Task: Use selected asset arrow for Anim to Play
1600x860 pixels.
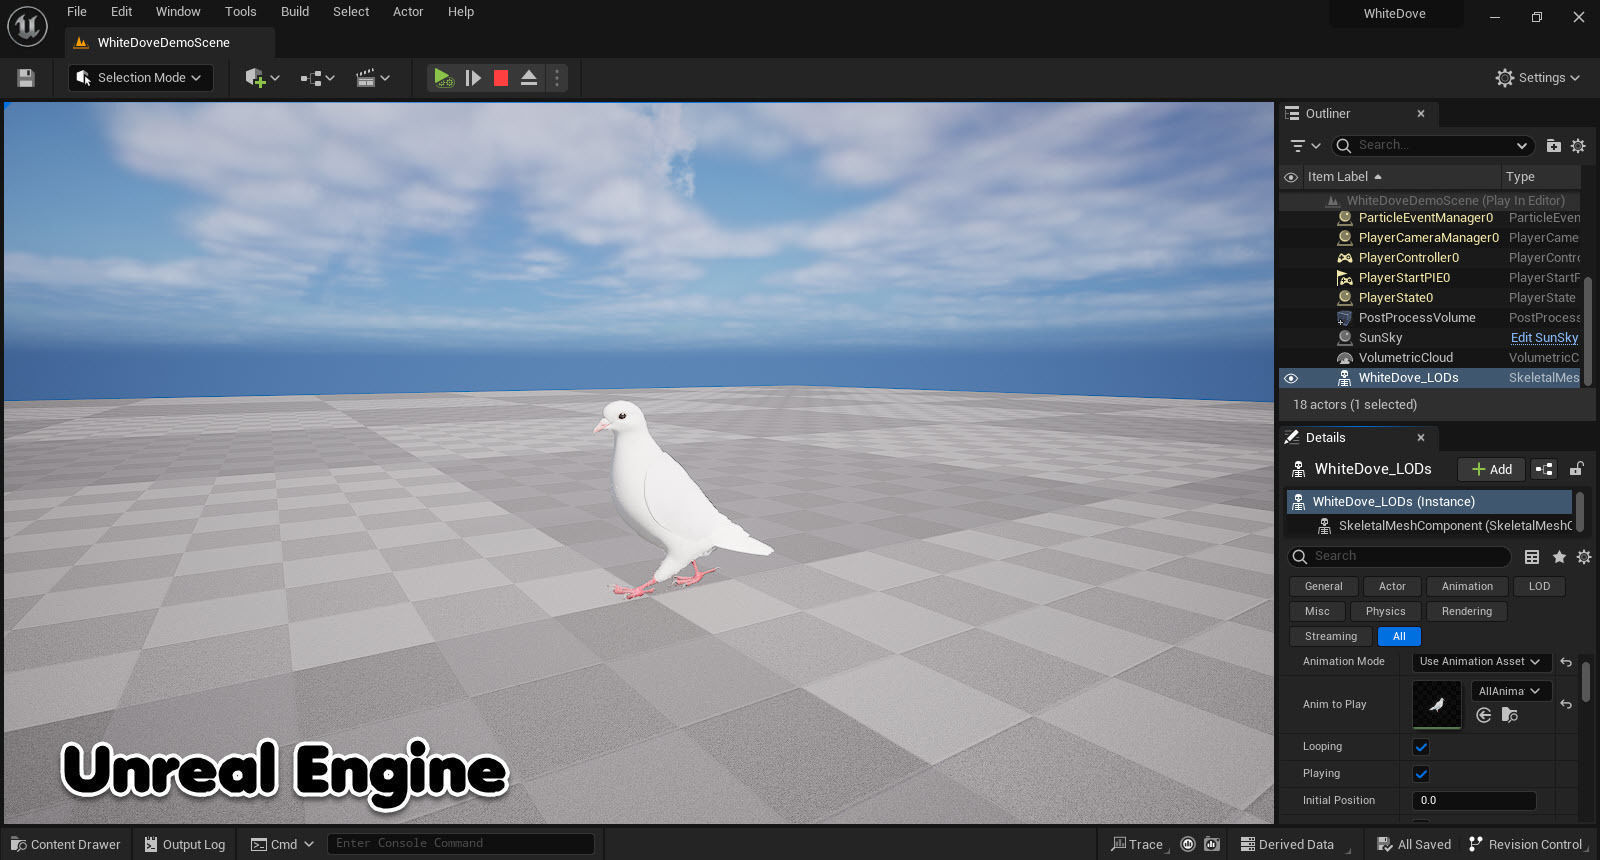Action: pos(1484,715)
